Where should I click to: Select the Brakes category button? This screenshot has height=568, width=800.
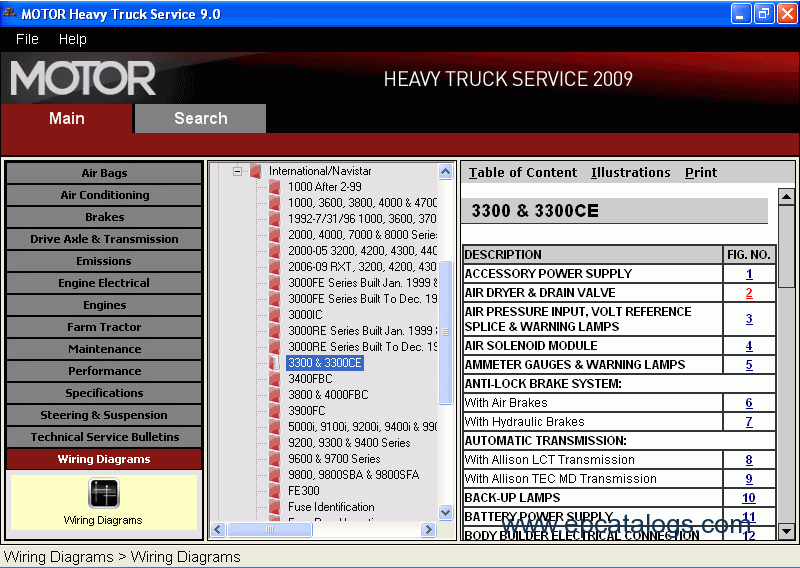[104, 217]
